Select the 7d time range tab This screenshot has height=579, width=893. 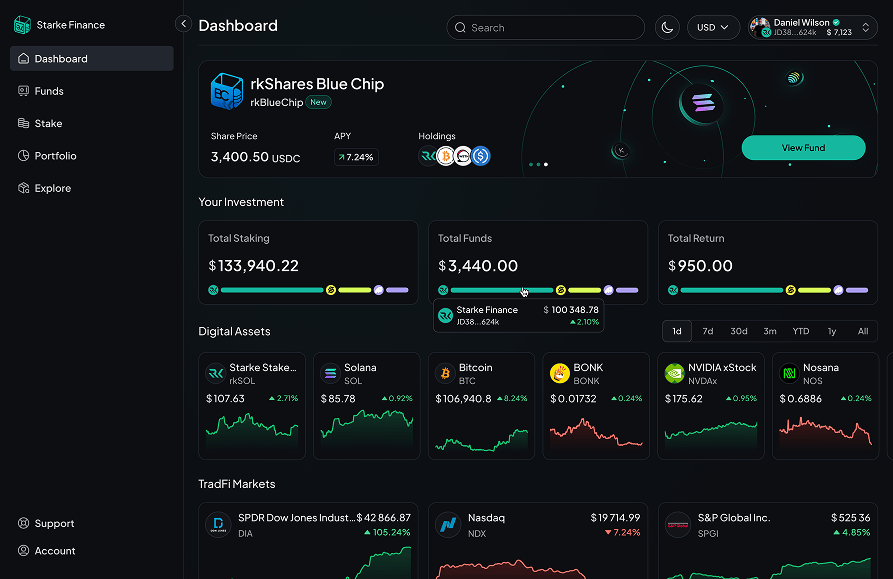click(x=708, y=331)
